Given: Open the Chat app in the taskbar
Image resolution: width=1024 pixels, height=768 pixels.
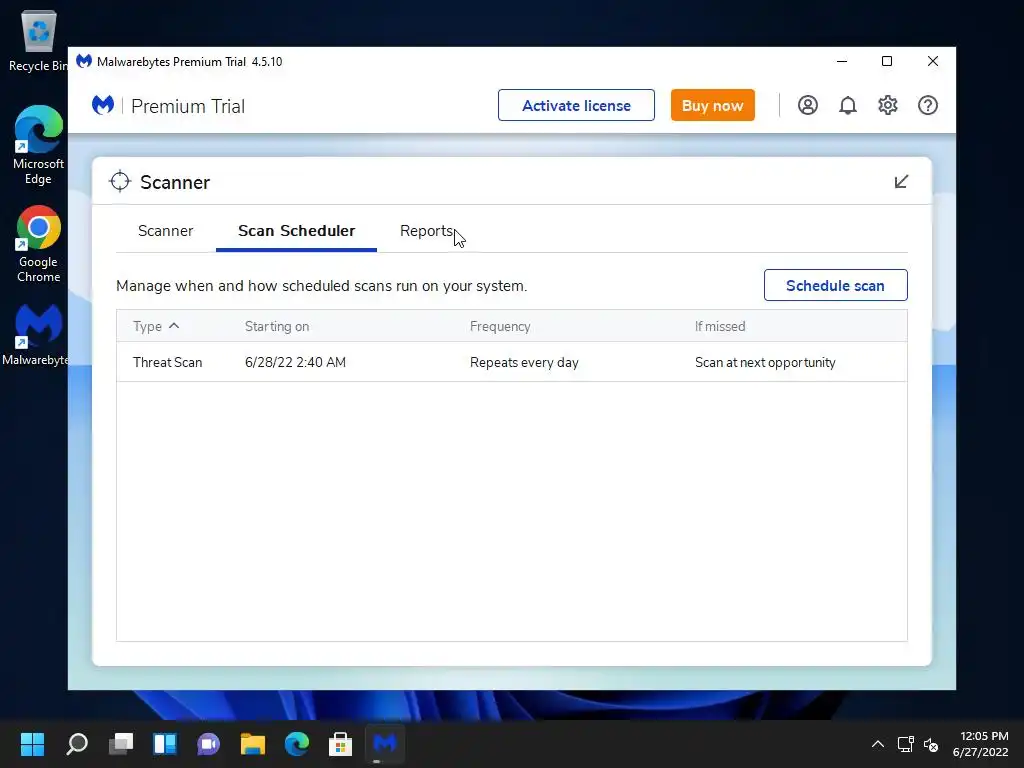Looking at the screenshot, I should [208, 744].
